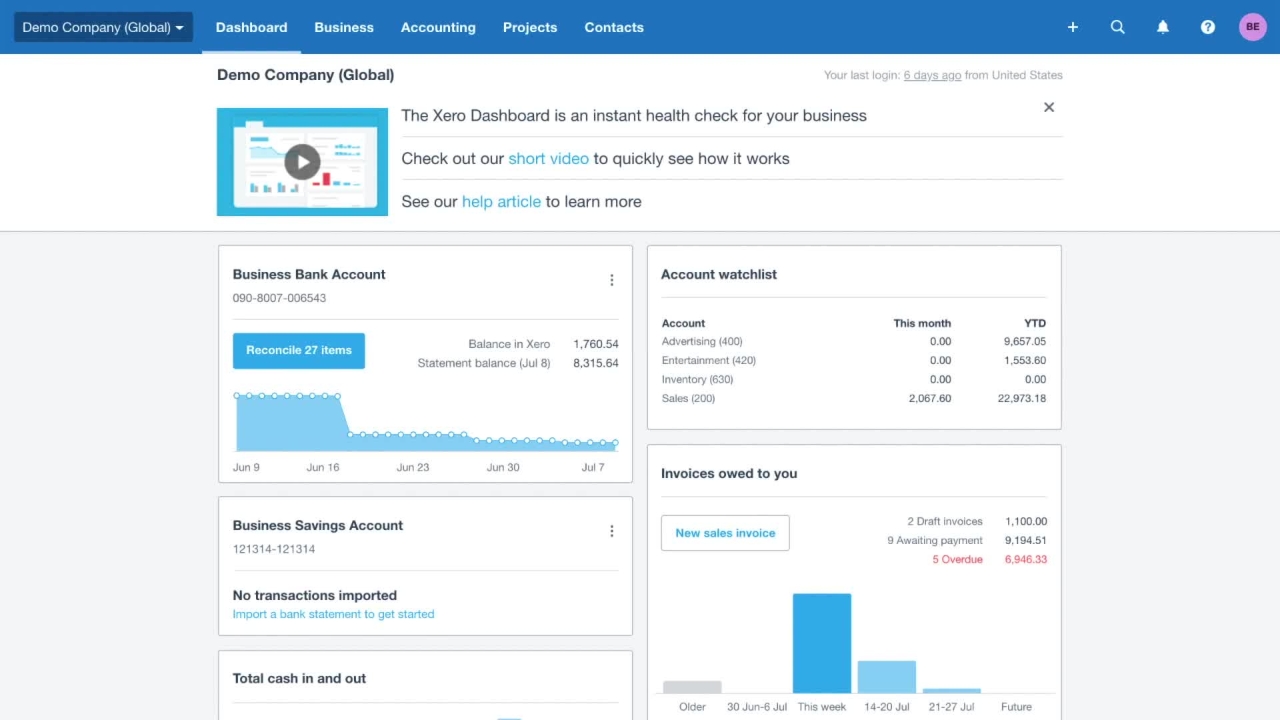
Task: Click the Statement balance value 8,315.64
Action: click(596, 363)
